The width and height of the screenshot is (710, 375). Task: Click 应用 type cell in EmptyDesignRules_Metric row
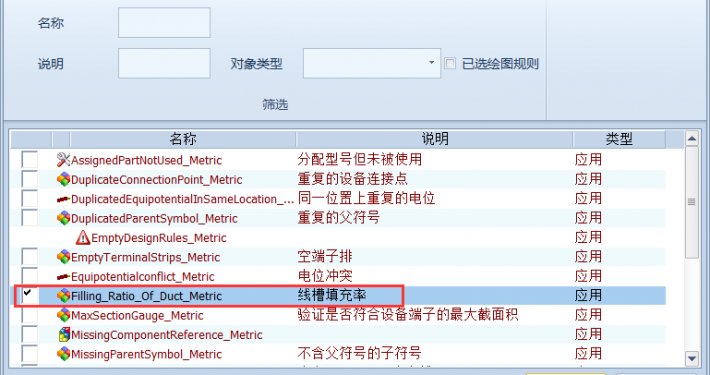pyautogui.click(x=588, y=237)
